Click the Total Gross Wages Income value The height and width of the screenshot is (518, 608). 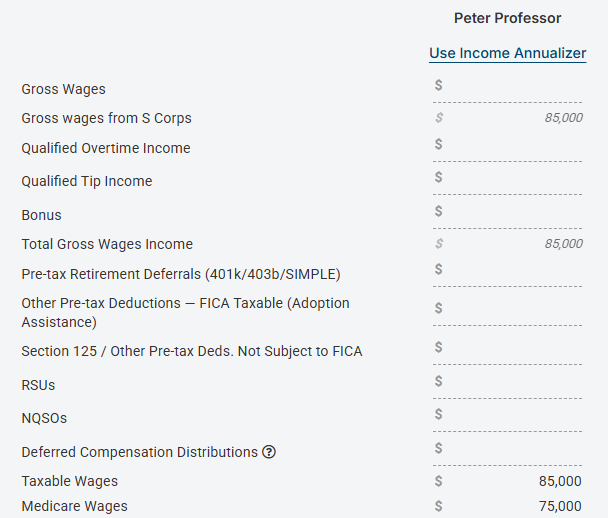click(563, 244)
